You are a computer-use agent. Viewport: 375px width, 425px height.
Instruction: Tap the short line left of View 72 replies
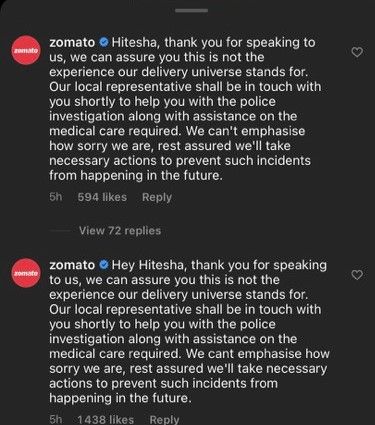click(x=60, y=231)
